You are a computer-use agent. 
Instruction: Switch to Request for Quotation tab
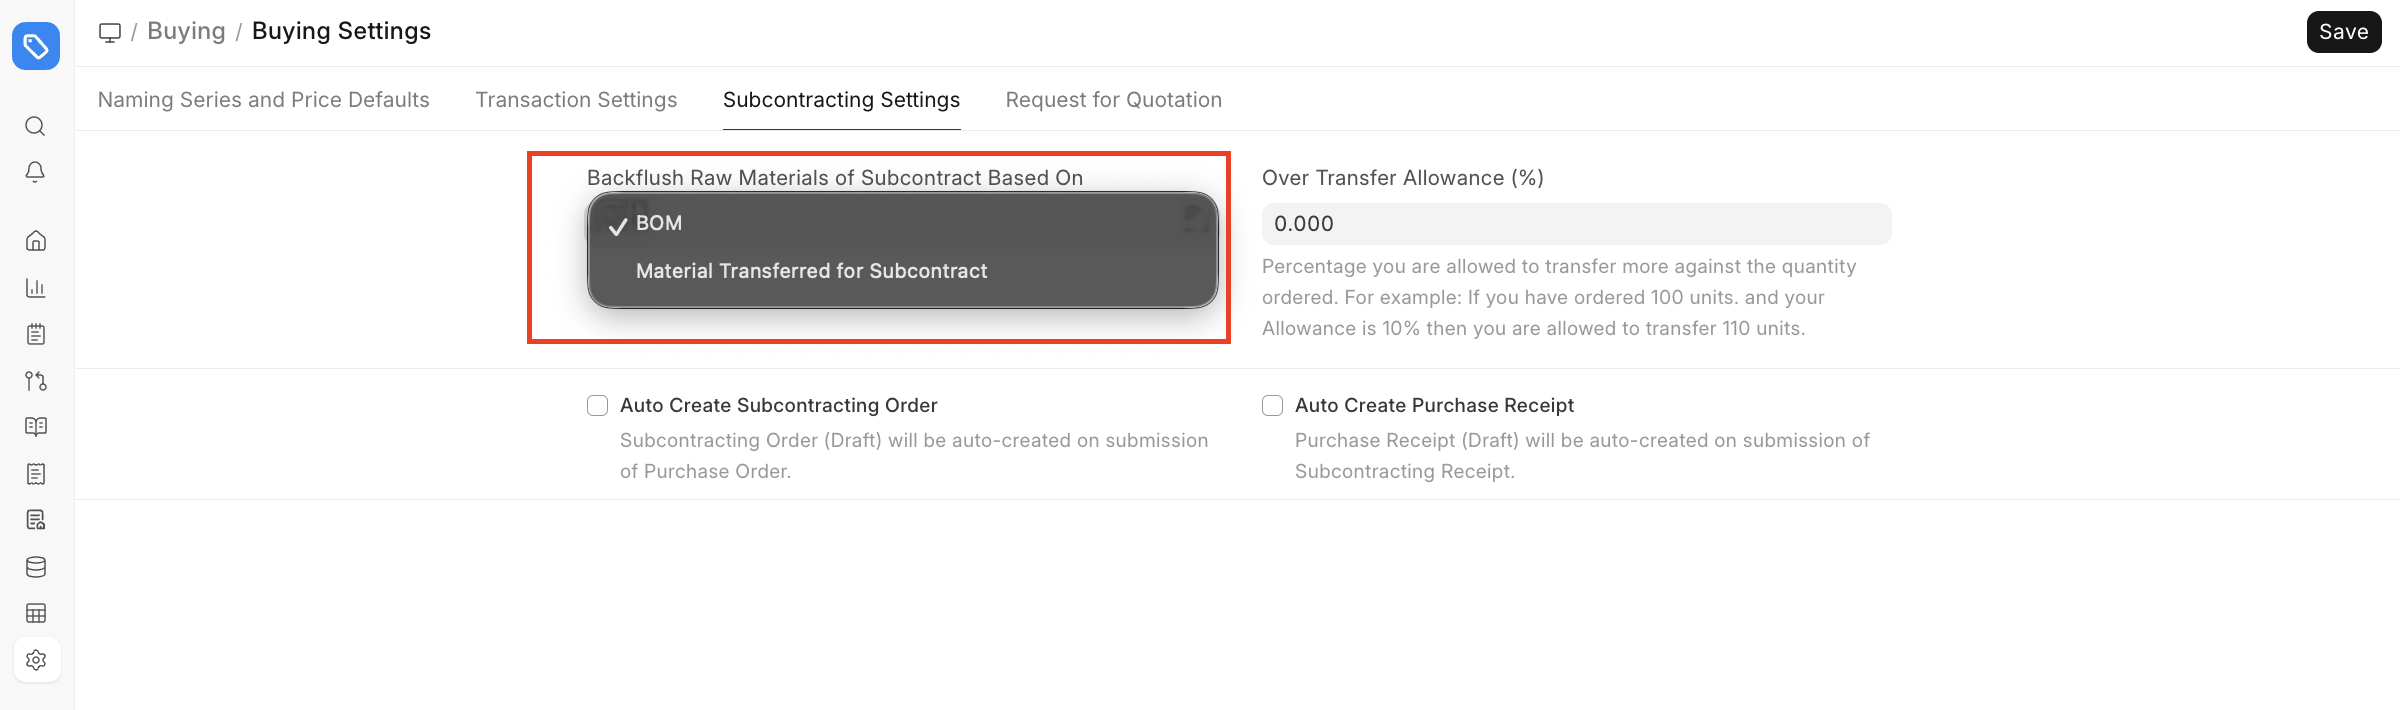click(x=1114, y=100)
